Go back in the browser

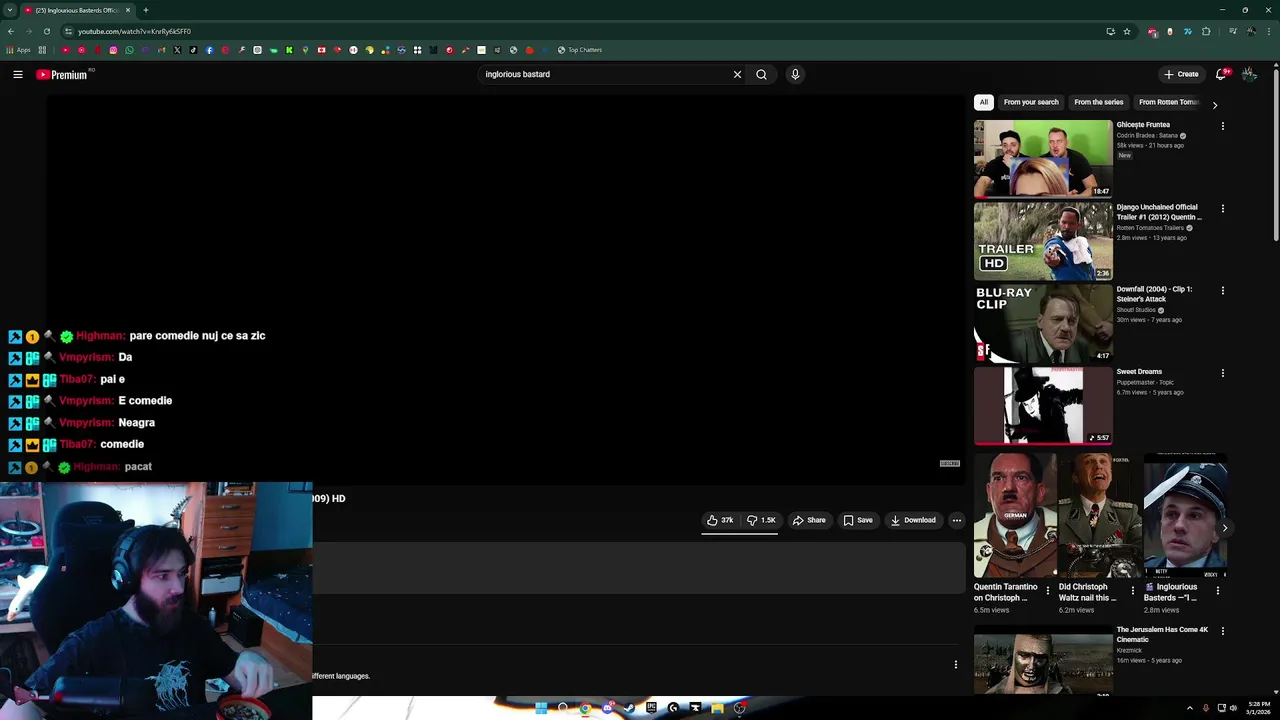click(x=11, y=31)
